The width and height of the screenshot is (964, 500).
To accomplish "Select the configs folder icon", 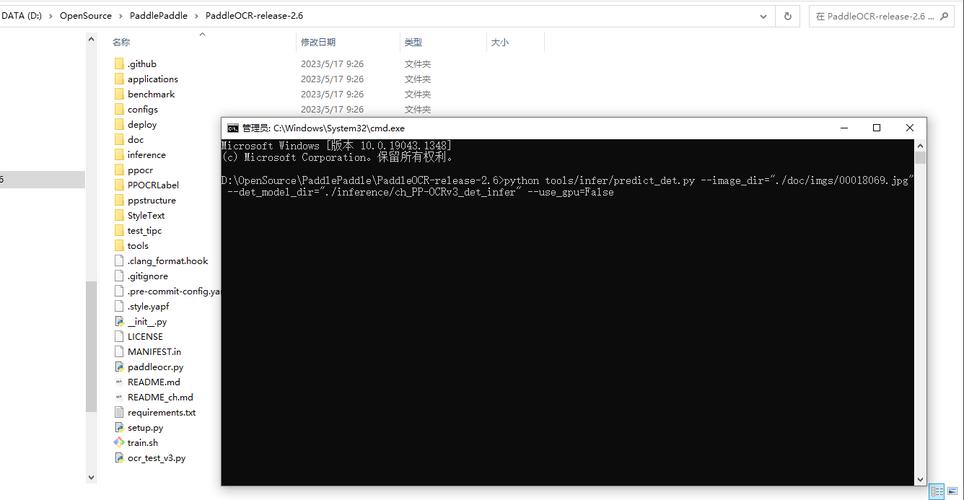I will point(119,109).
